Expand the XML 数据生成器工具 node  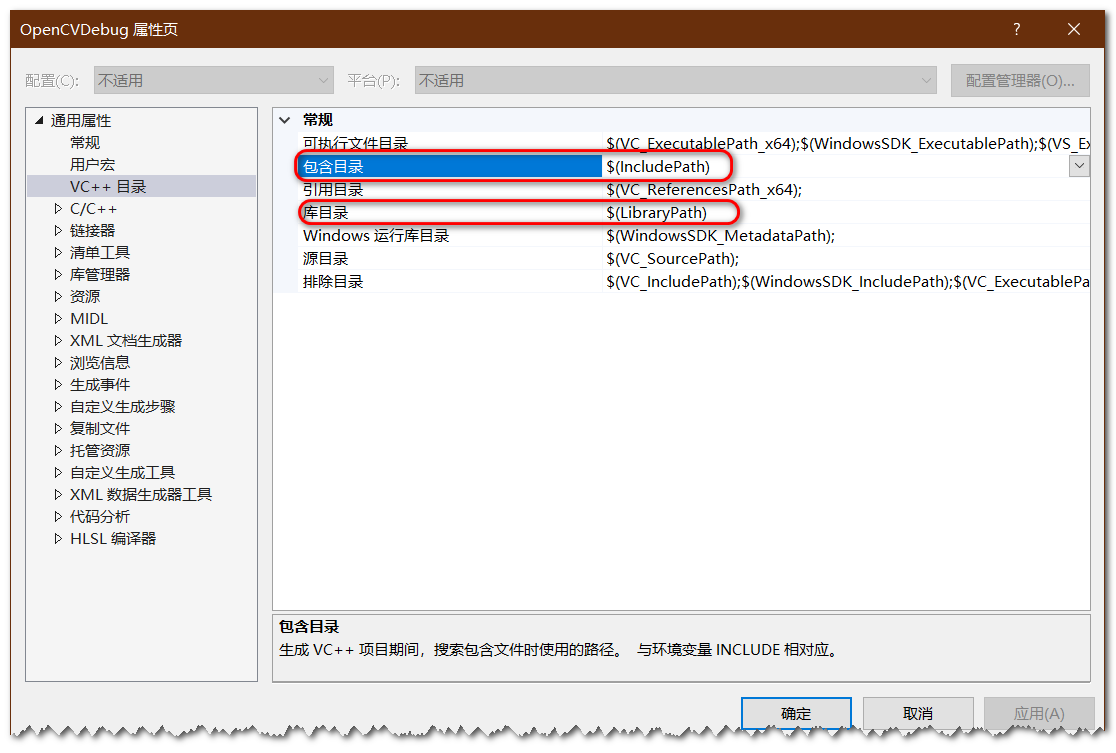(58, 495)
